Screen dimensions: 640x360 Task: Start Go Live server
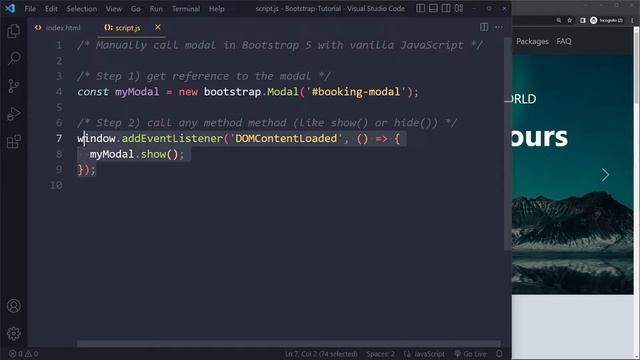click(x=470, y=354)
